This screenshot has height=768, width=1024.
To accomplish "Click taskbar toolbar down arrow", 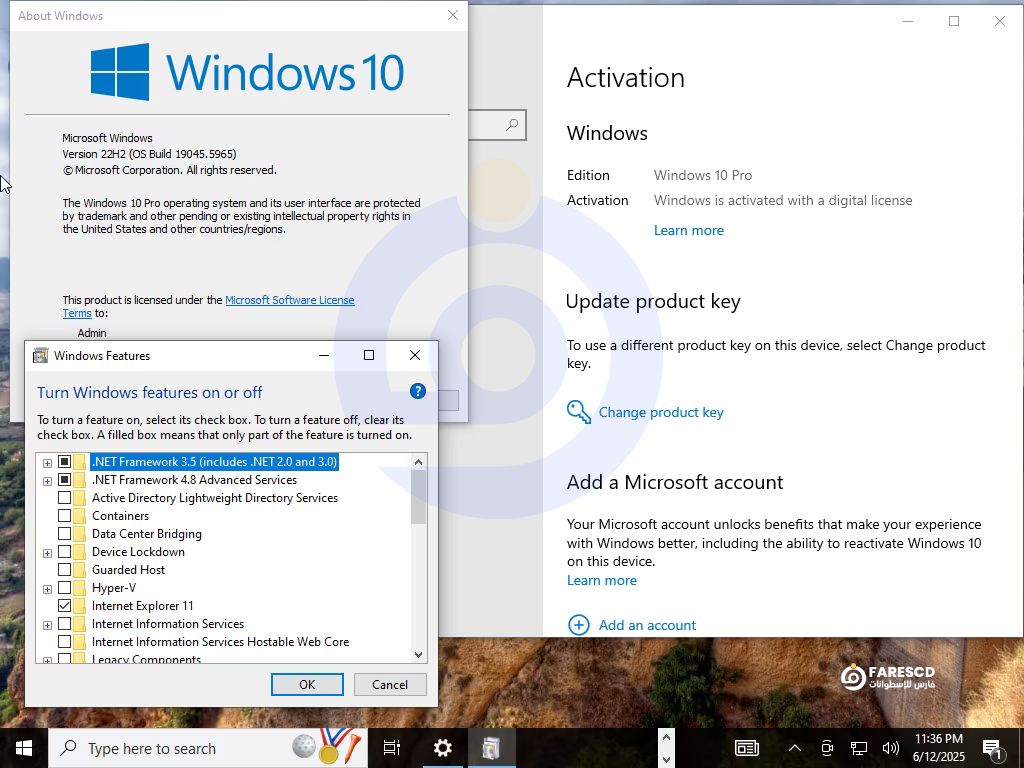I will [666, 760].
